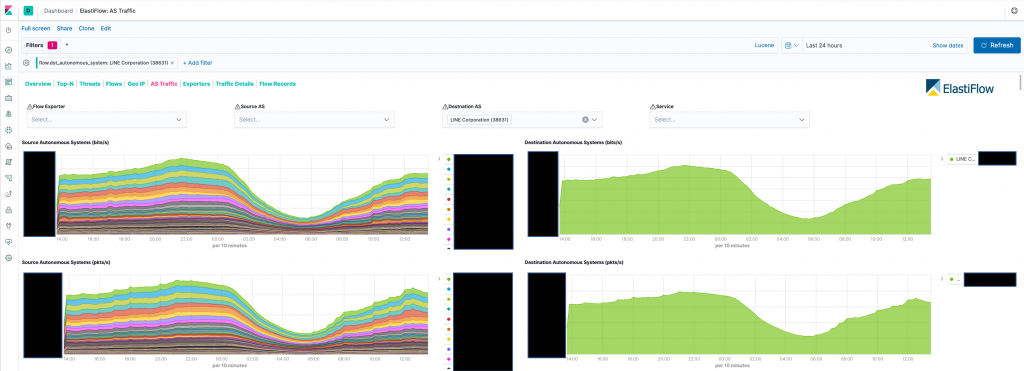Open the Dashboard icon in sidebar

click(x=8, y=82)
